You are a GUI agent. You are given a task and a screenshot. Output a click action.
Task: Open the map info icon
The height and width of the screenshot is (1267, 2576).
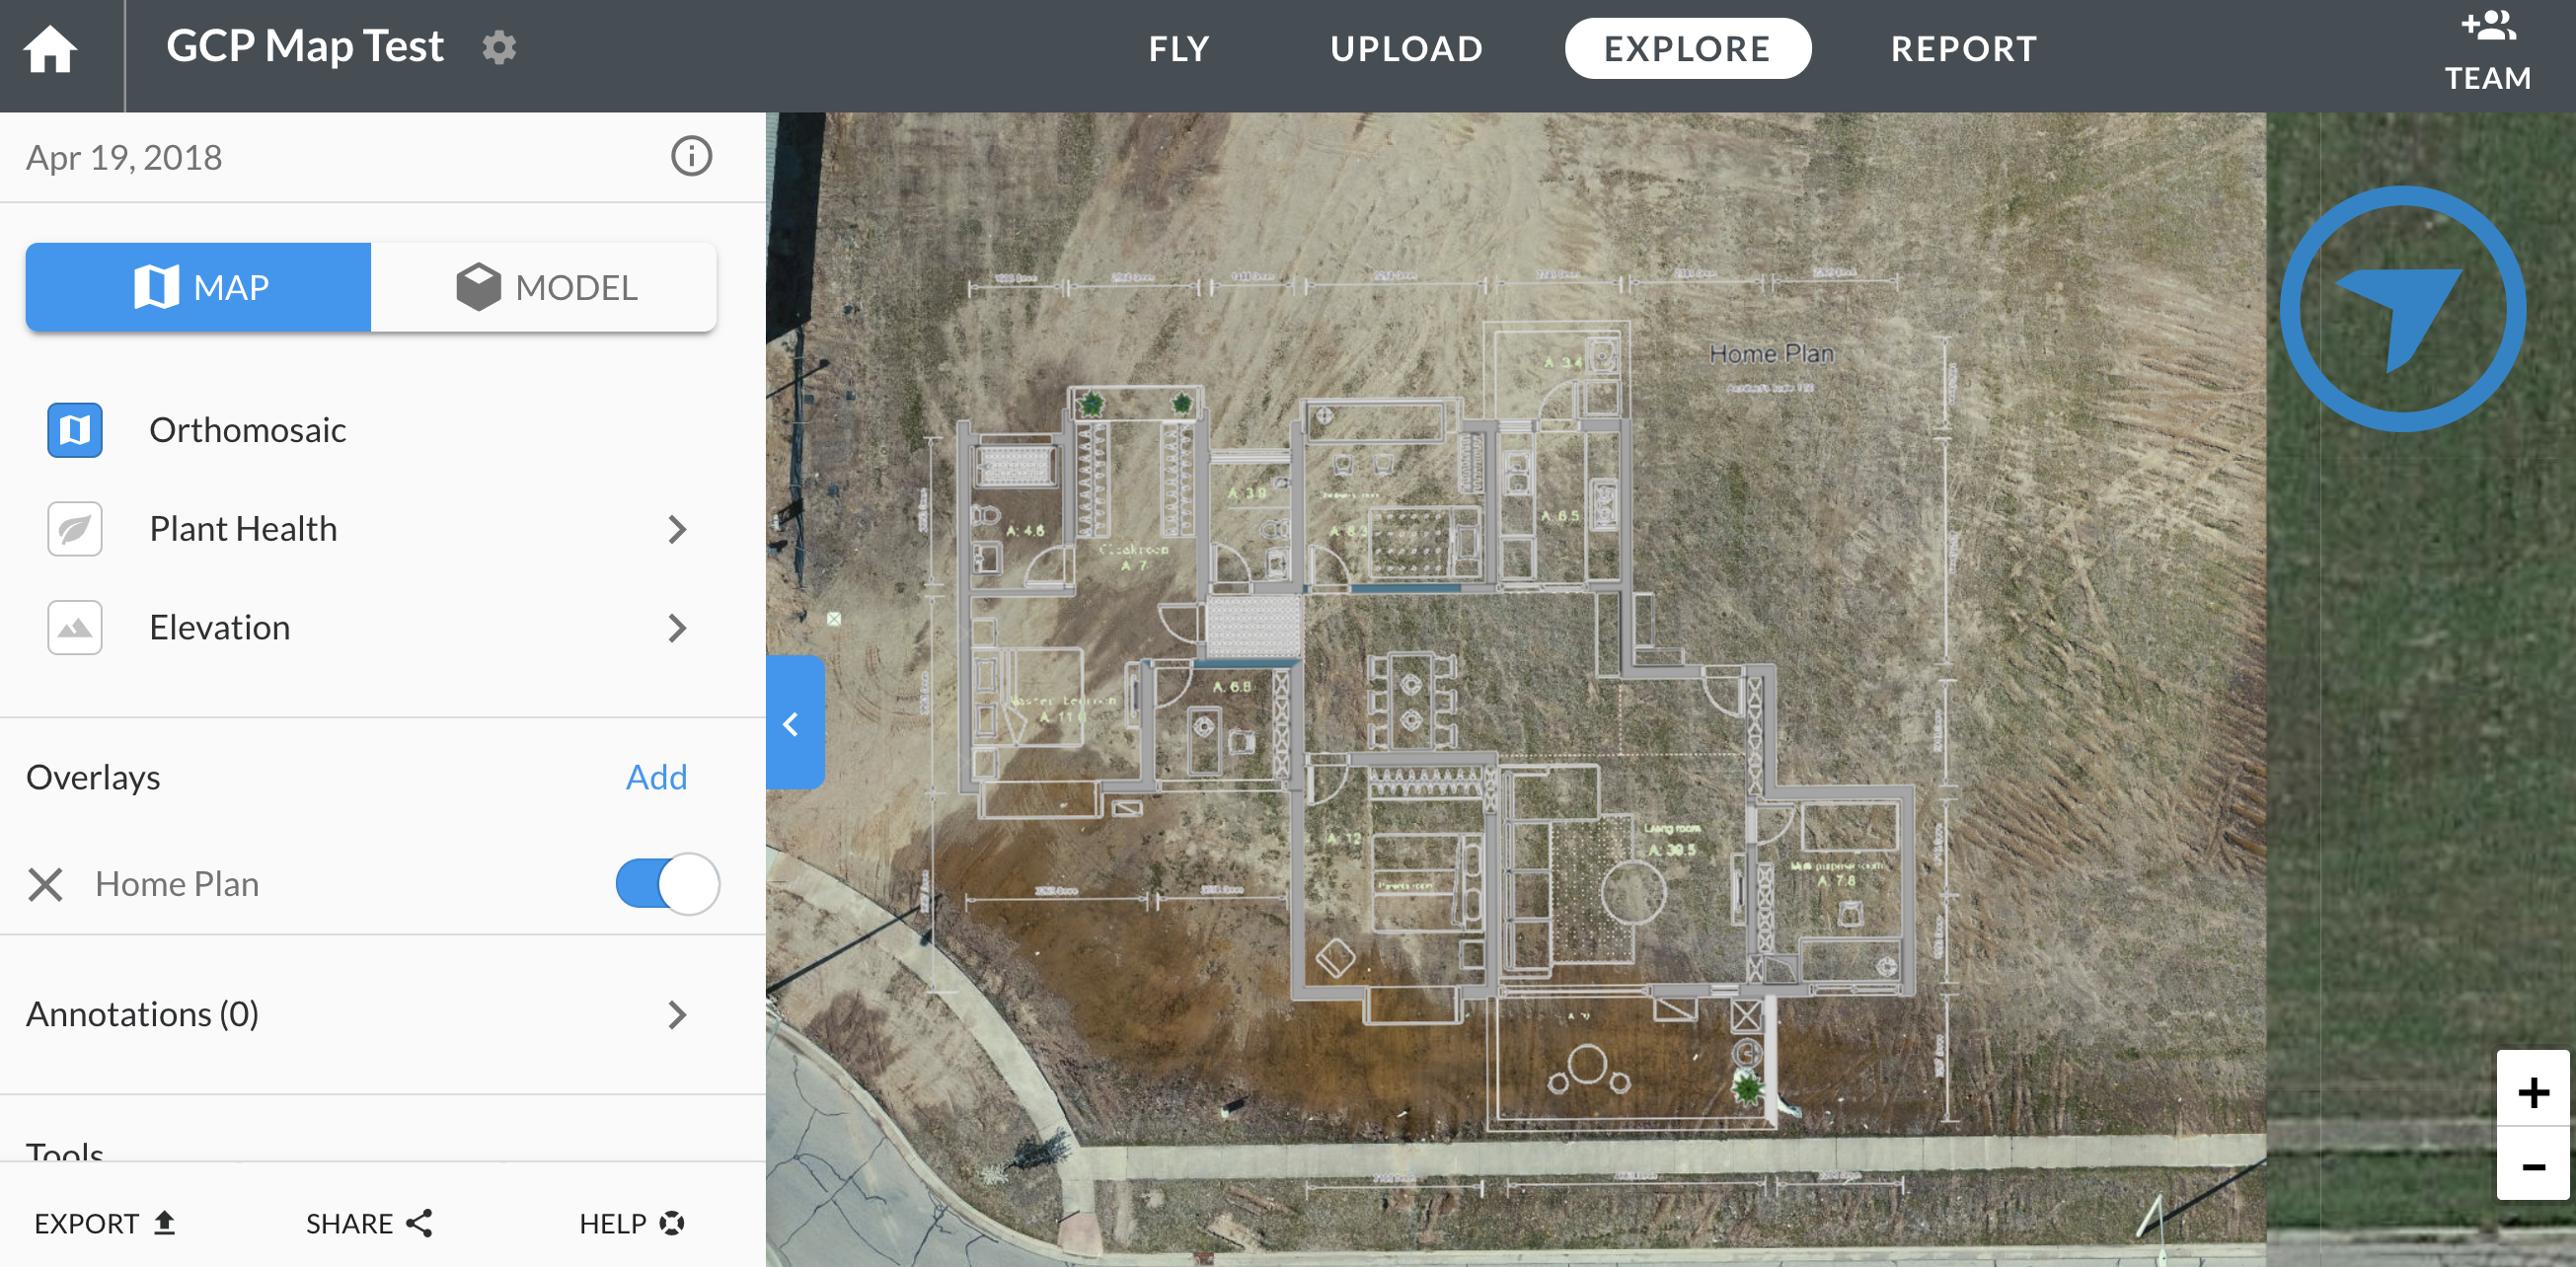(x=690, y=156)
